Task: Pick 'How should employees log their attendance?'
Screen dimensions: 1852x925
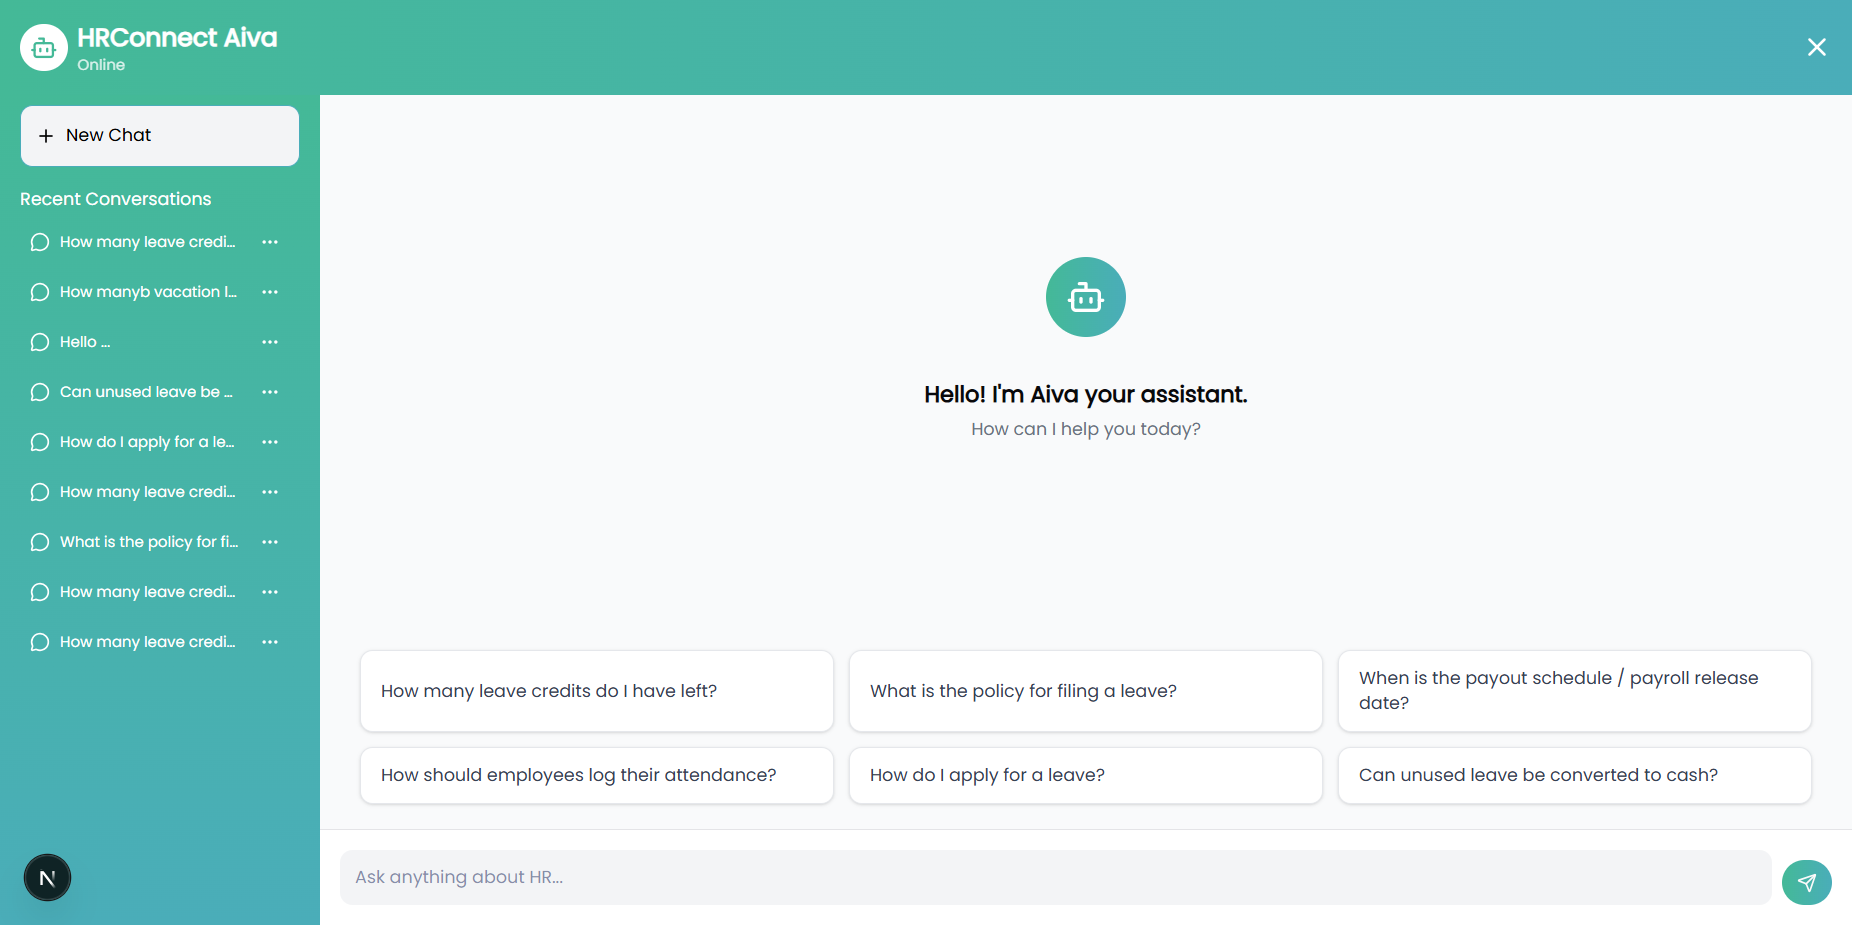Action: click(x=597, y=775)
